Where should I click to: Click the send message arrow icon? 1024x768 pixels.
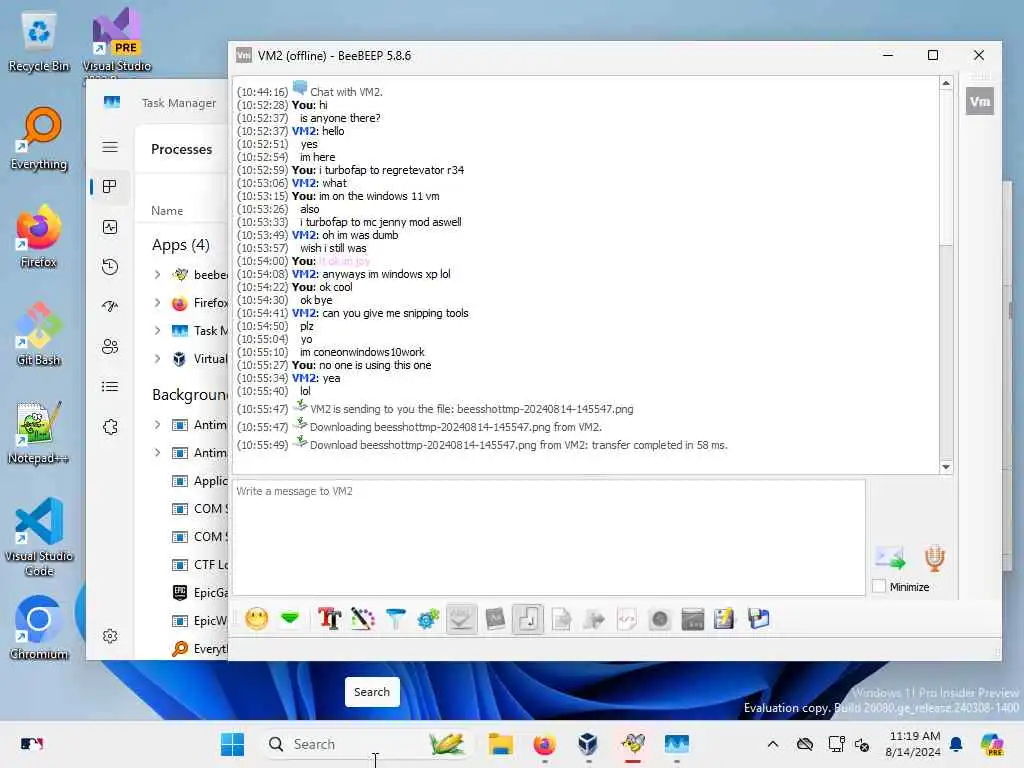[x=890, y=558]
